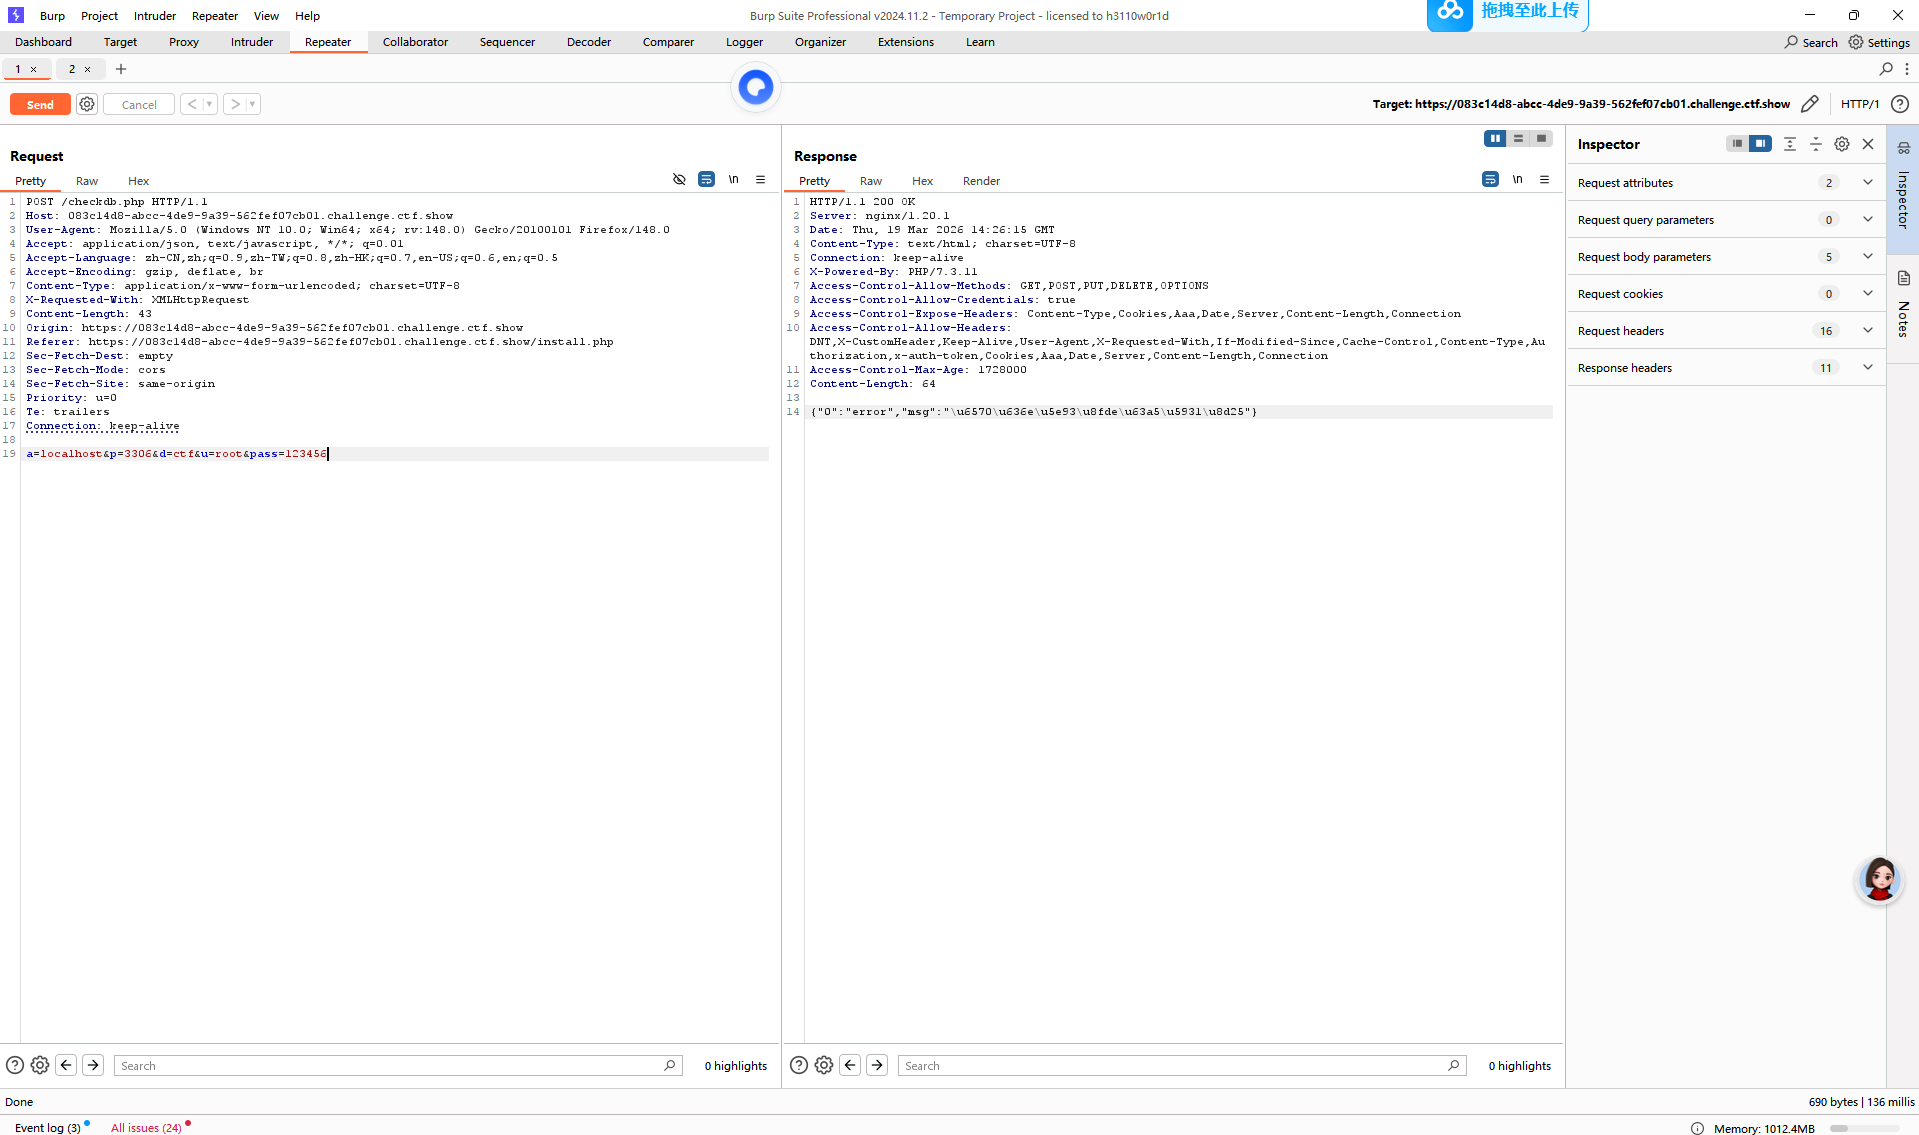This screenshot has width=1919, height=1135.
Task: Open Event log in status bar
Action: [47, 1128]
